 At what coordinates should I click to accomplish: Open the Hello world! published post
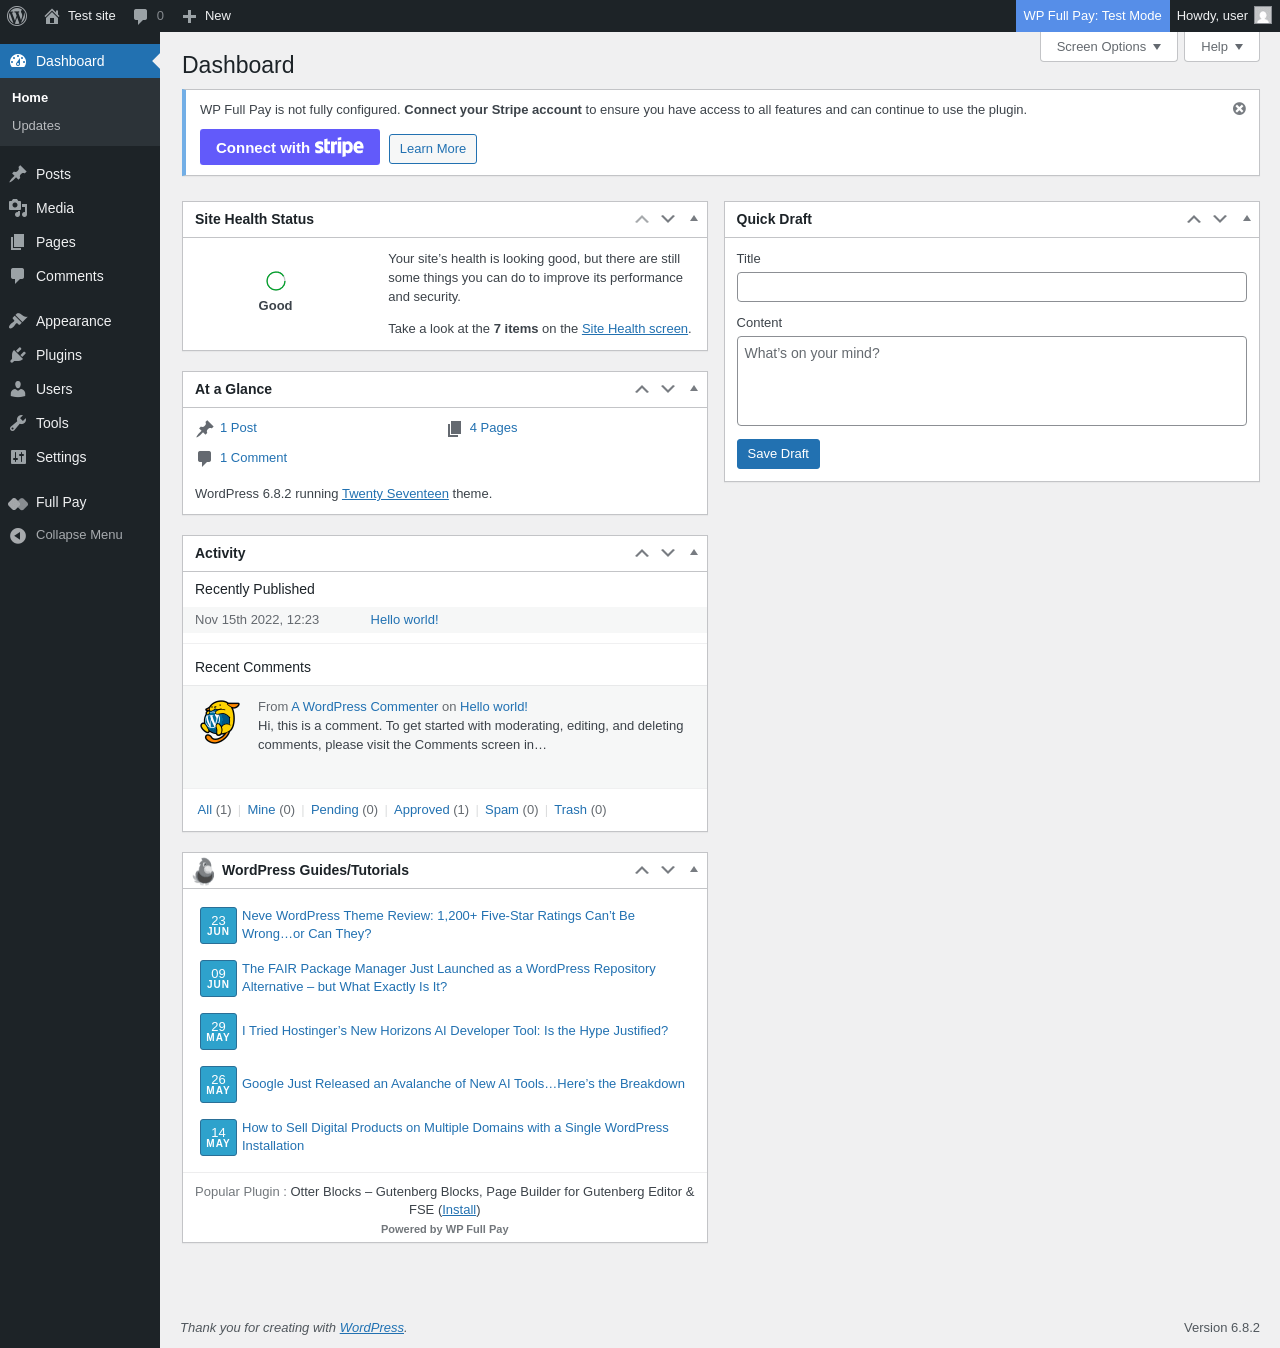[x=404, y=620]
